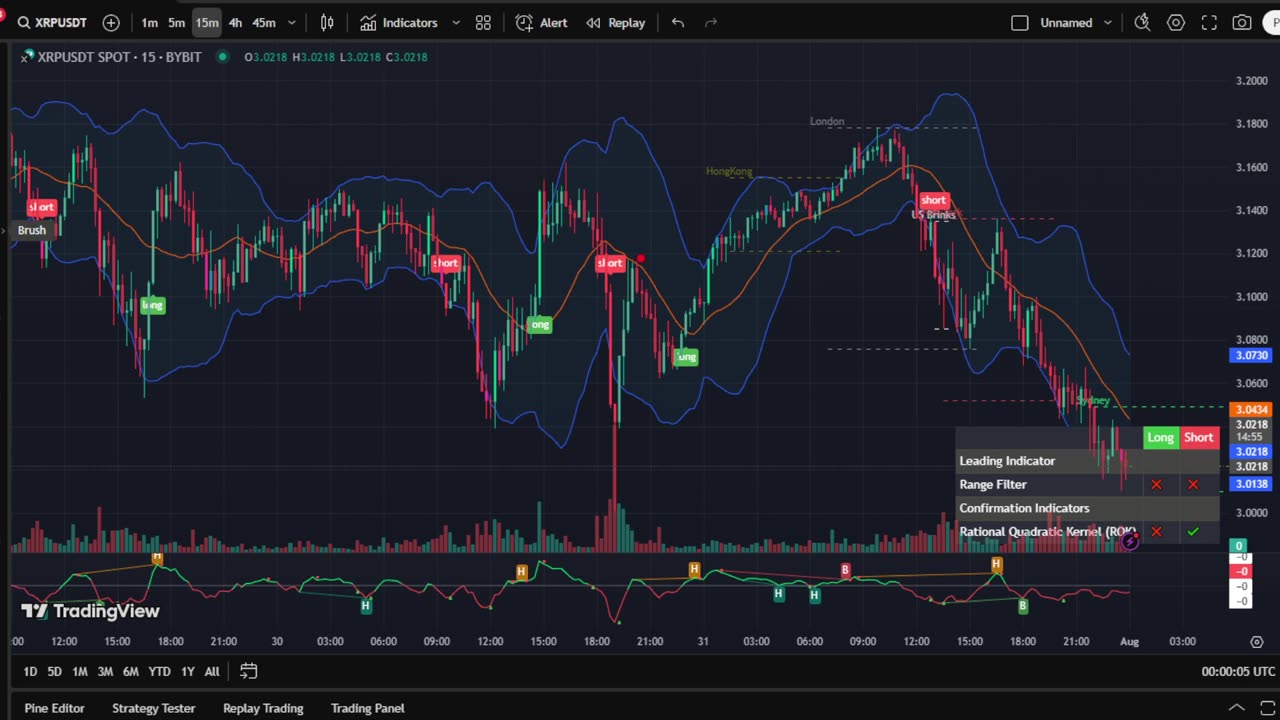Add a compare symbol with plus icon
This screenshot has width=1280, height=720.
[111, 22]
